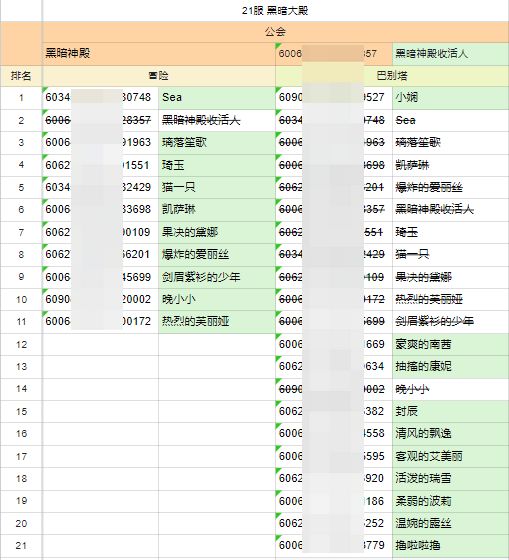Screen dimensions: 509x560
Task: Click rank number 1 in 排名 column
Action: (21, 98)
